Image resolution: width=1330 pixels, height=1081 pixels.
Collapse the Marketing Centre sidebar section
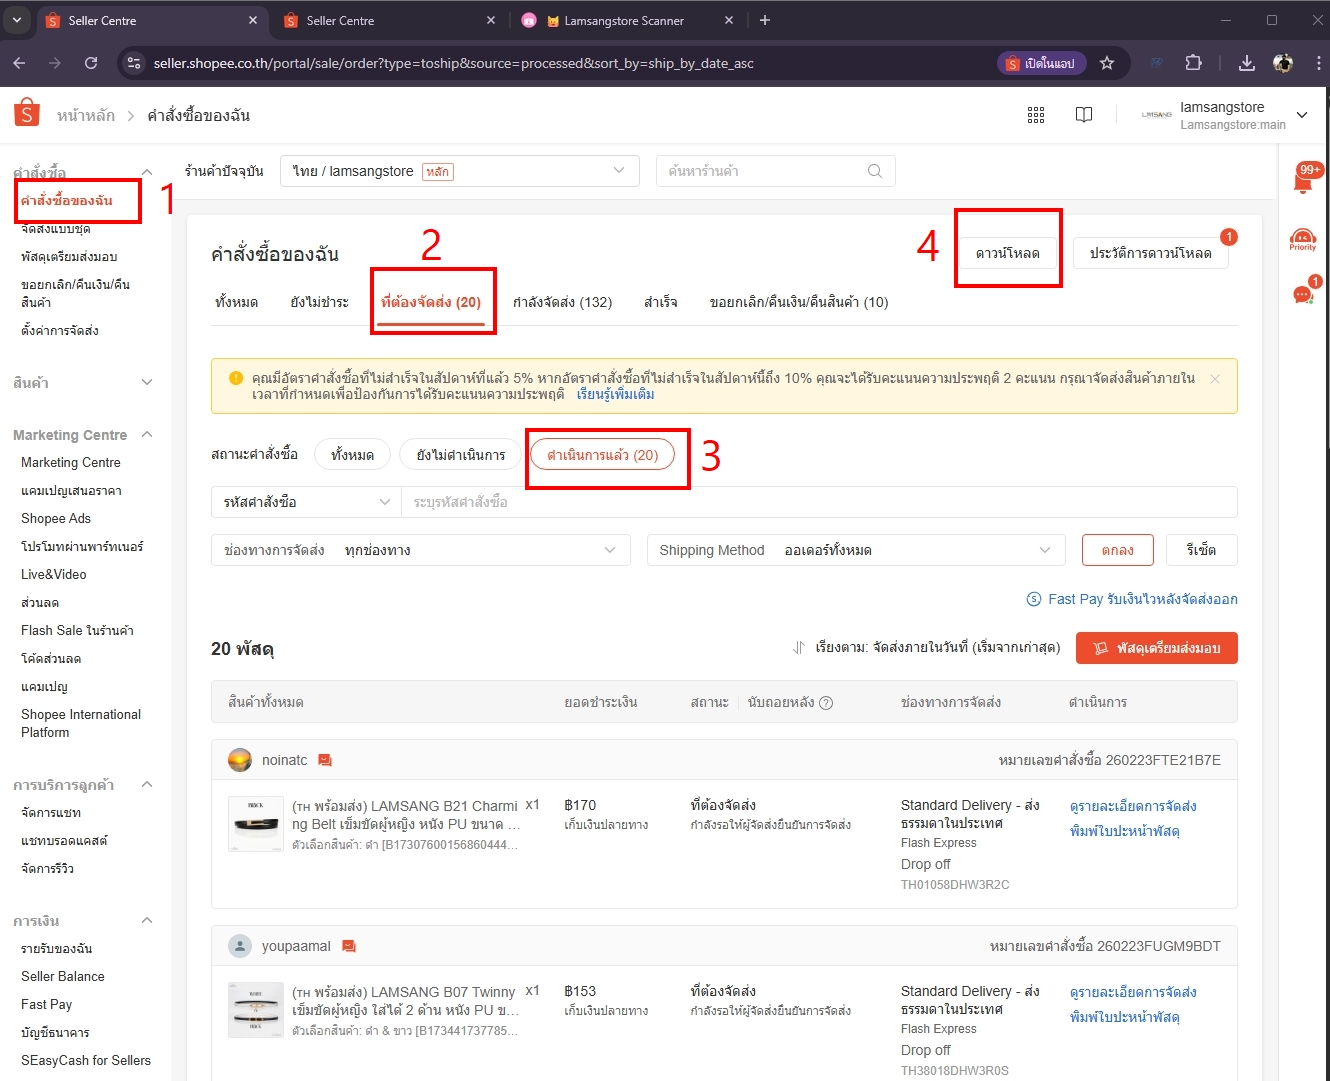(147, 434)
